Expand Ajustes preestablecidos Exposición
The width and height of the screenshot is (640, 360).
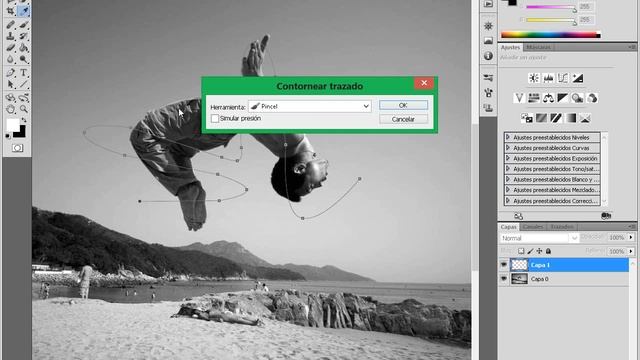tap(508, 158)
